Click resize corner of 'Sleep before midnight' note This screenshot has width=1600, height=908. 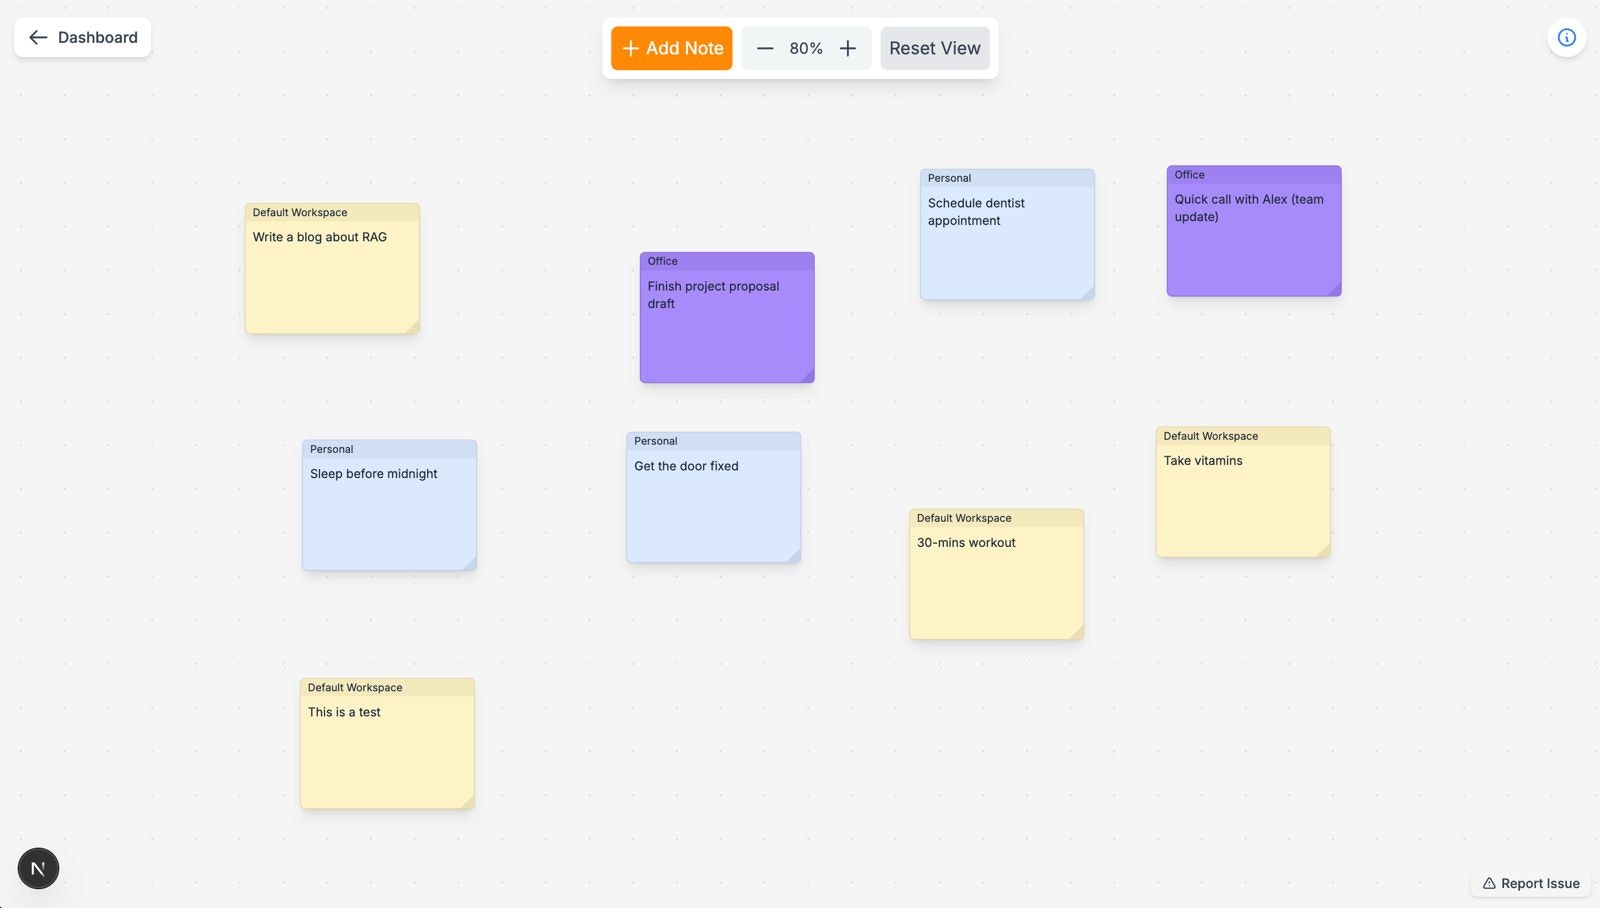470,564
